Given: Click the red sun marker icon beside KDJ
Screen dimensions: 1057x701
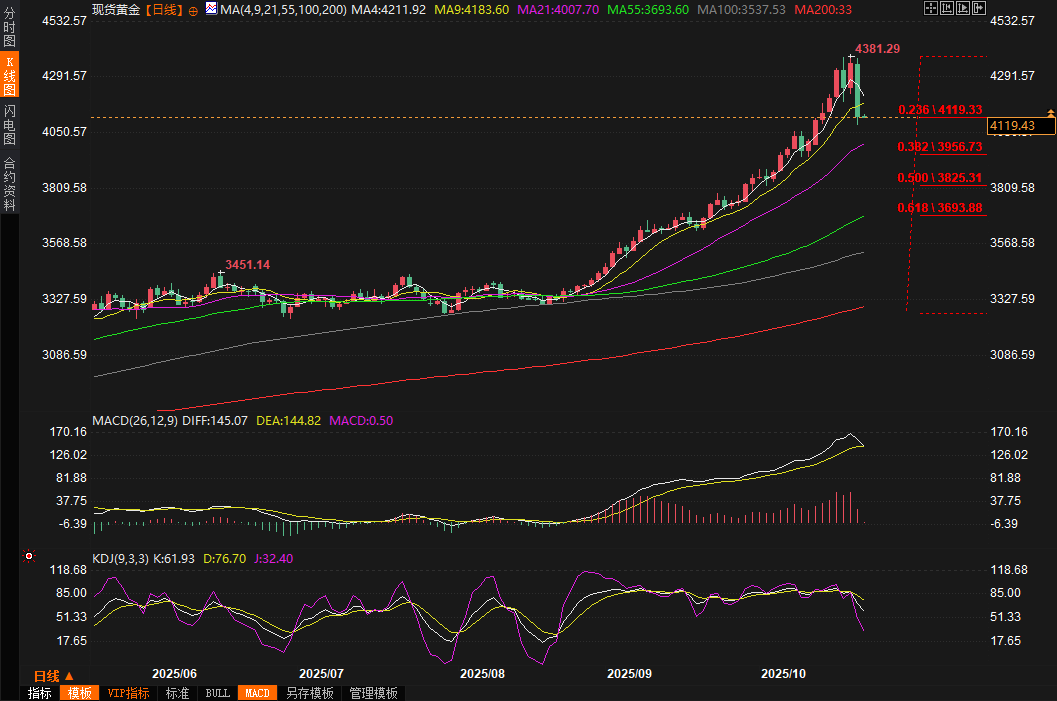Looking at the screenshot, I should click(29, 555).
